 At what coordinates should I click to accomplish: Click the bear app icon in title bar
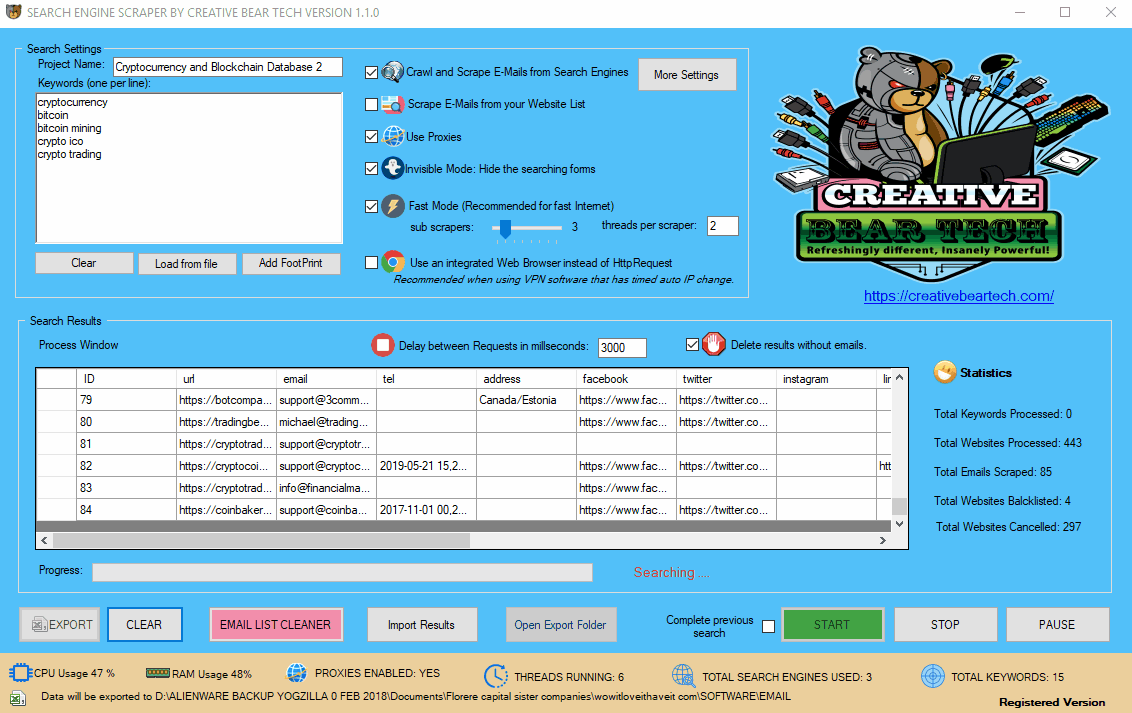[14, 12]
